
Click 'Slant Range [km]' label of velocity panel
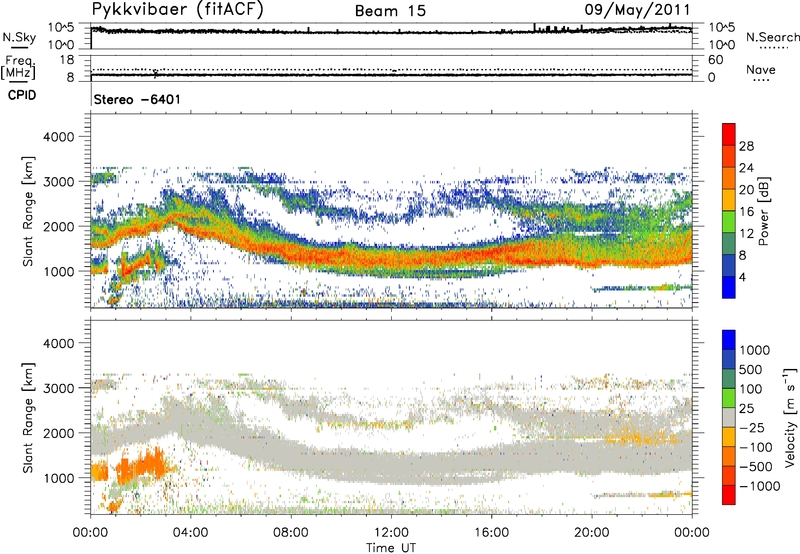click(x=28, y=418)
